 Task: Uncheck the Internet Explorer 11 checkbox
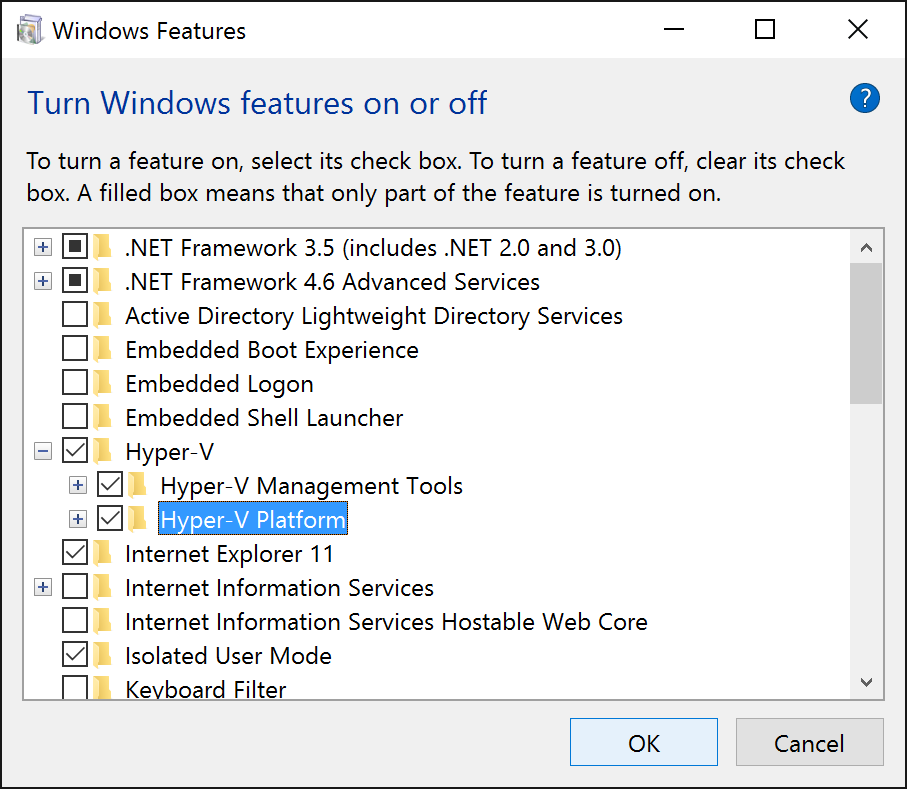[x=75, y=552]
